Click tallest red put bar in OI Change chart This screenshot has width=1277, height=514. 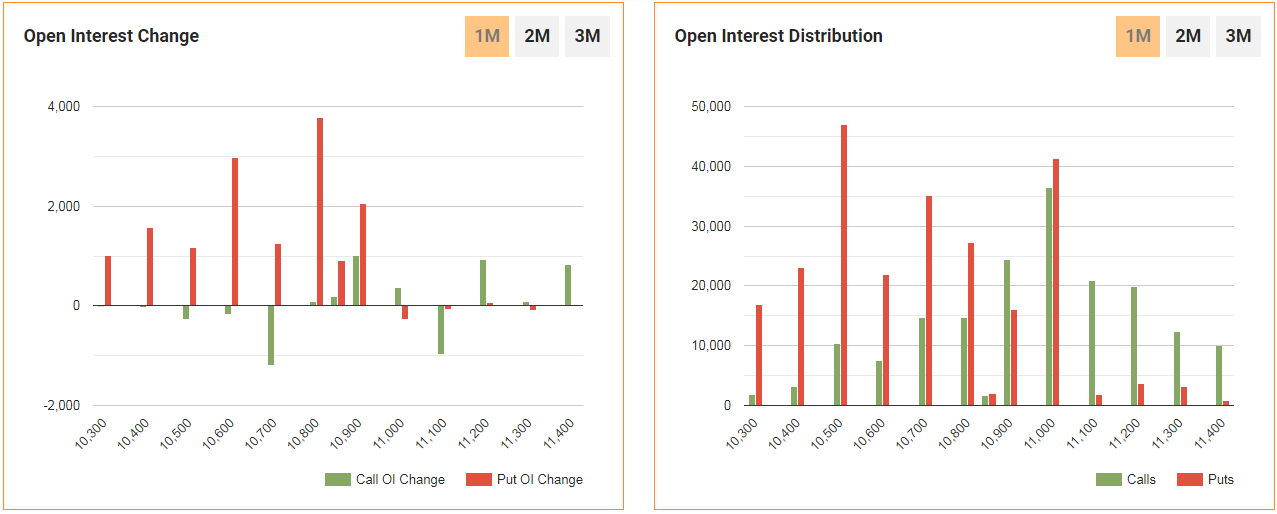(x=320, y=212)
